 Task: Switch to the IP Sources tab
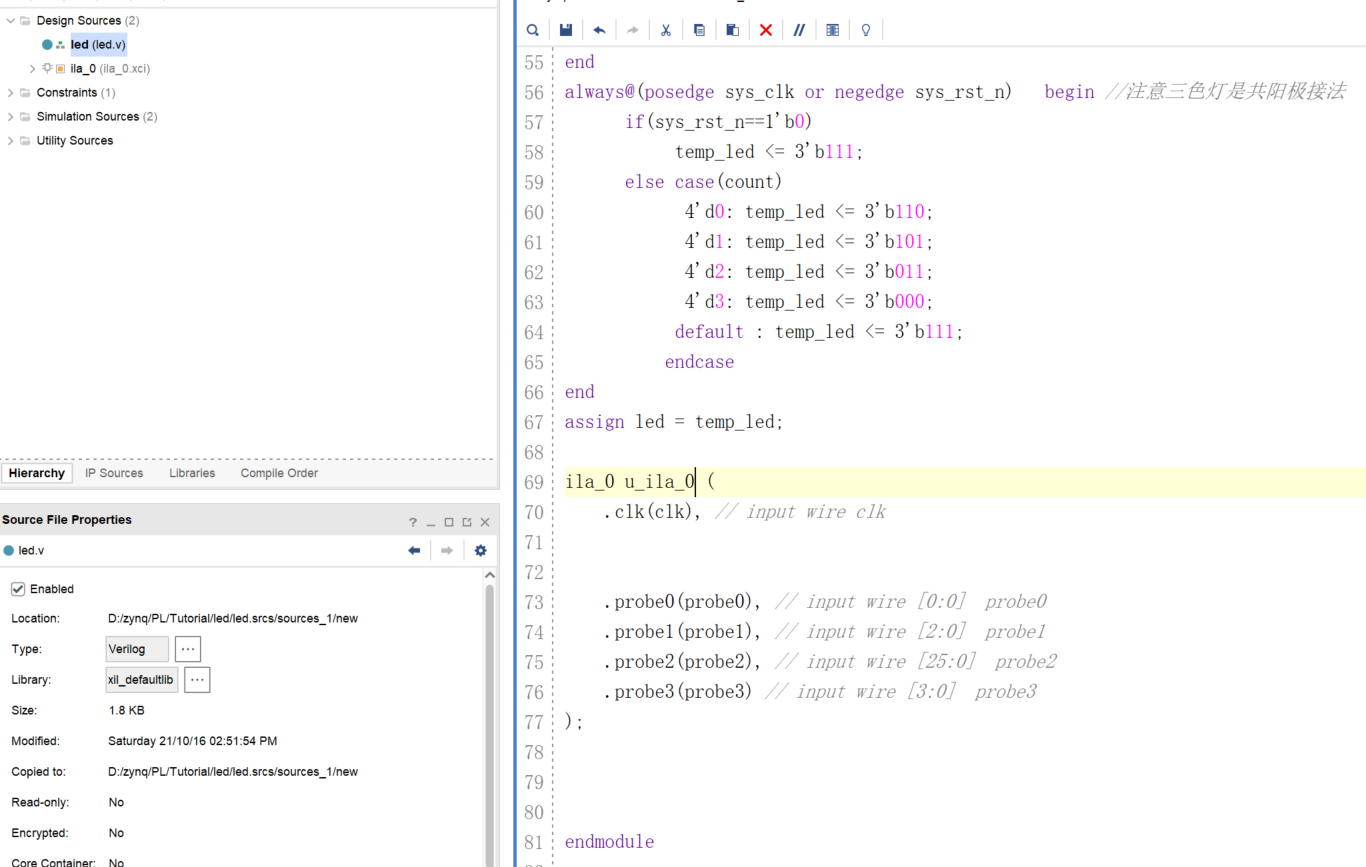click(113, 473)
